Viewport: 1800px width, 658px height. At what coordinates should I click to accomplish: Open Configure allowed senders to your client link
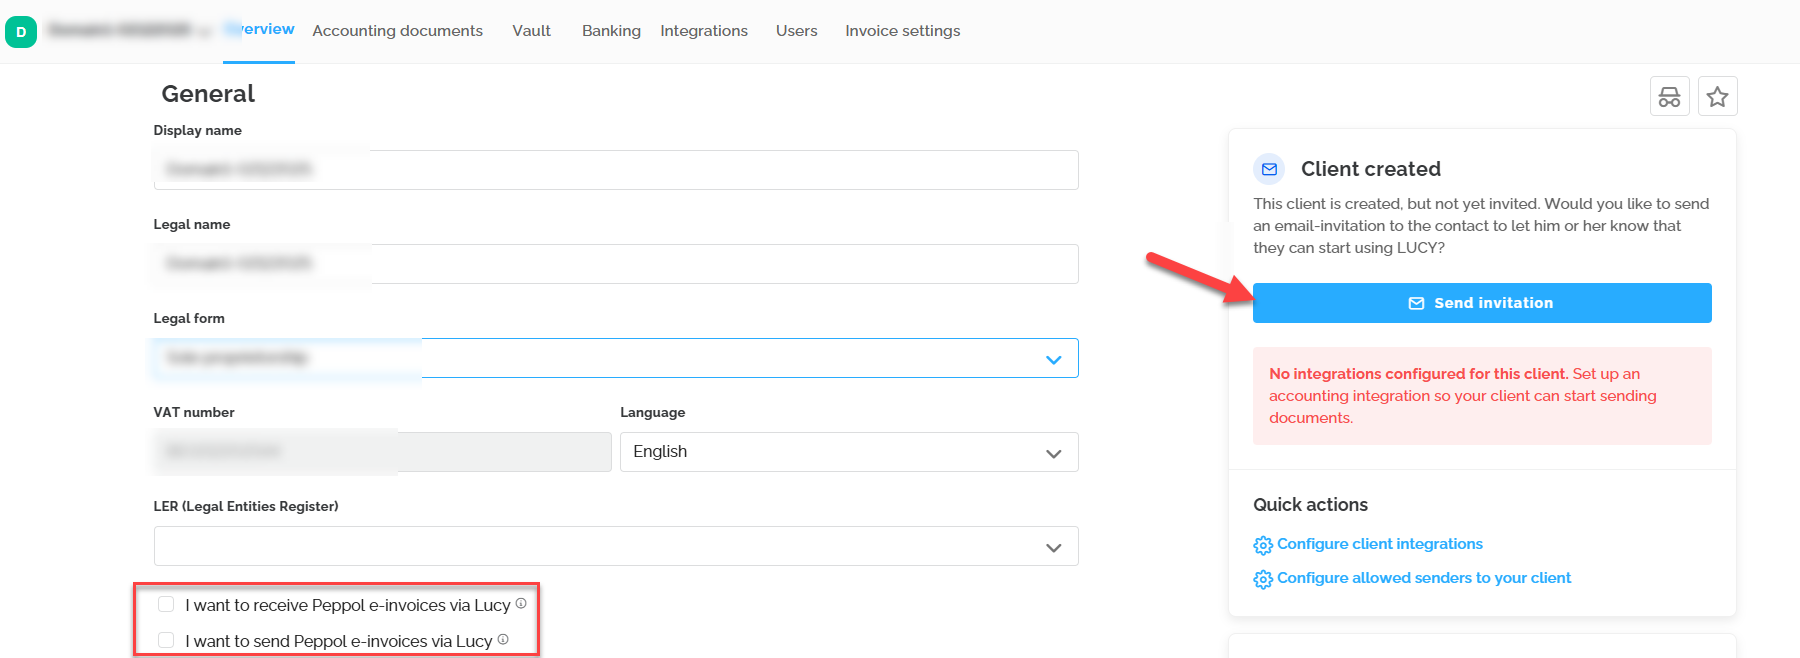1424,578
